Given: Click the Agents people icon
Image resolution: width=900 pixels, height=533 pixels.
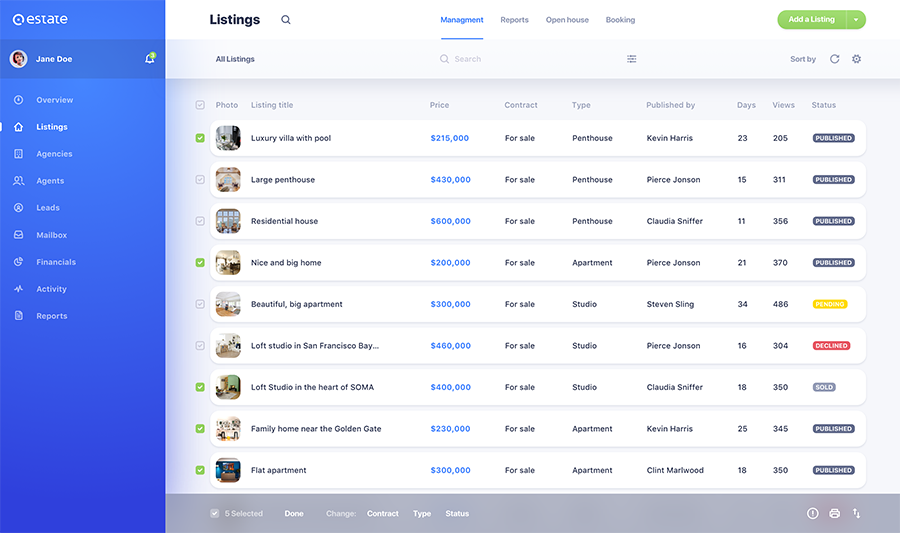Looking at the screenshot, I should click(18, 181).
